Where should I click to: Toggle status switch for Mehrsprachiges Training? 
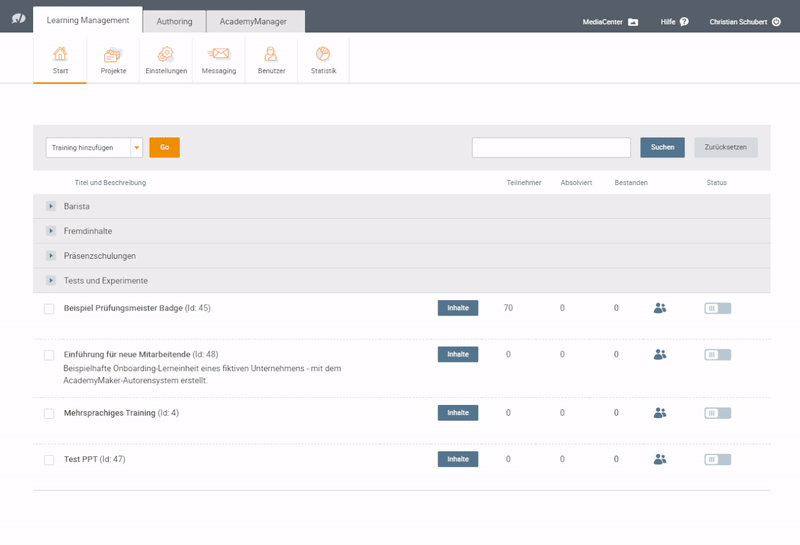point(717,413)
